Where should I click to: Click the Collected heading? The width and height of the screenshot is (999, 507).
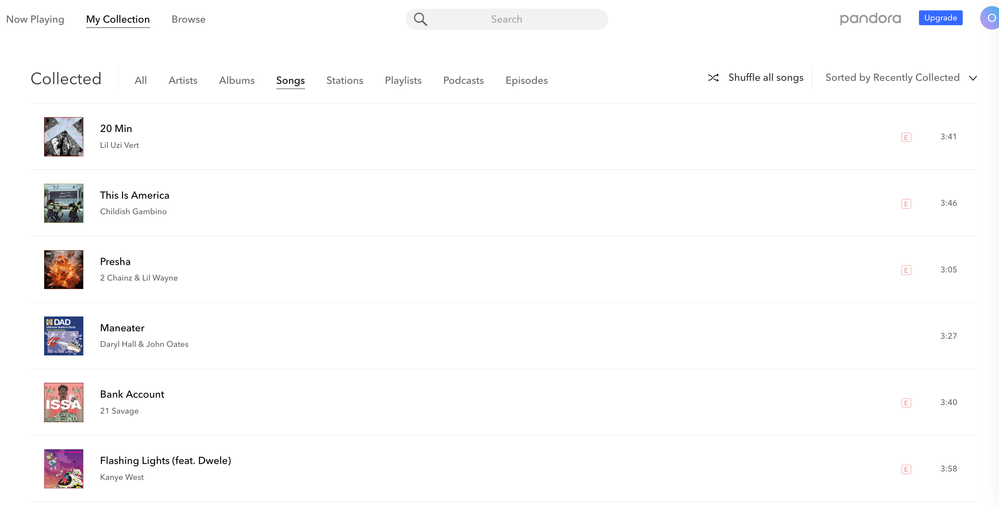pos(66,78)
